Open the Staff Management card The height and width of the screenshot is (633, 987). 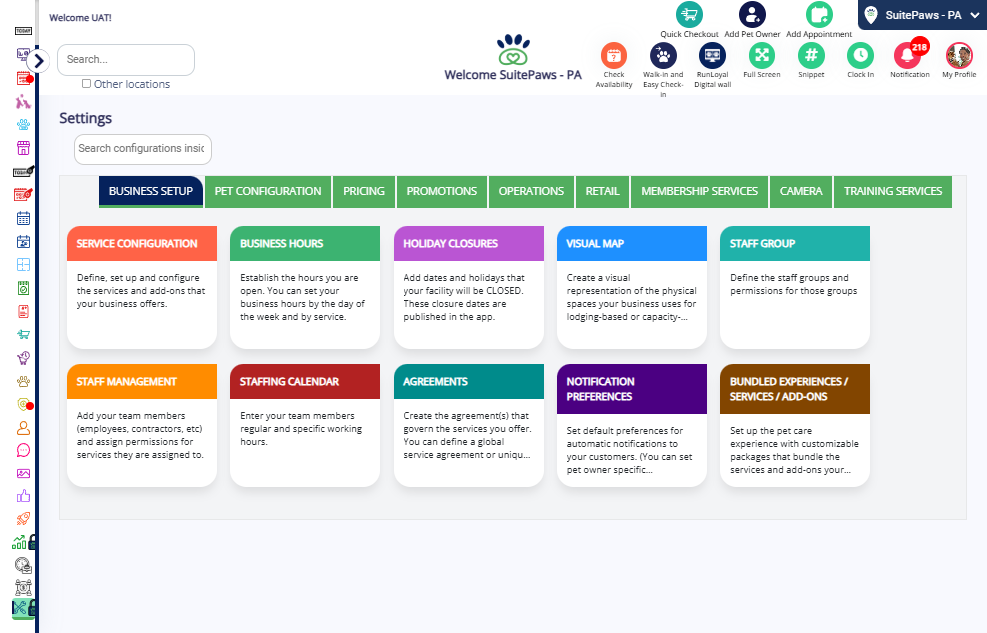(x=142, y=425)
